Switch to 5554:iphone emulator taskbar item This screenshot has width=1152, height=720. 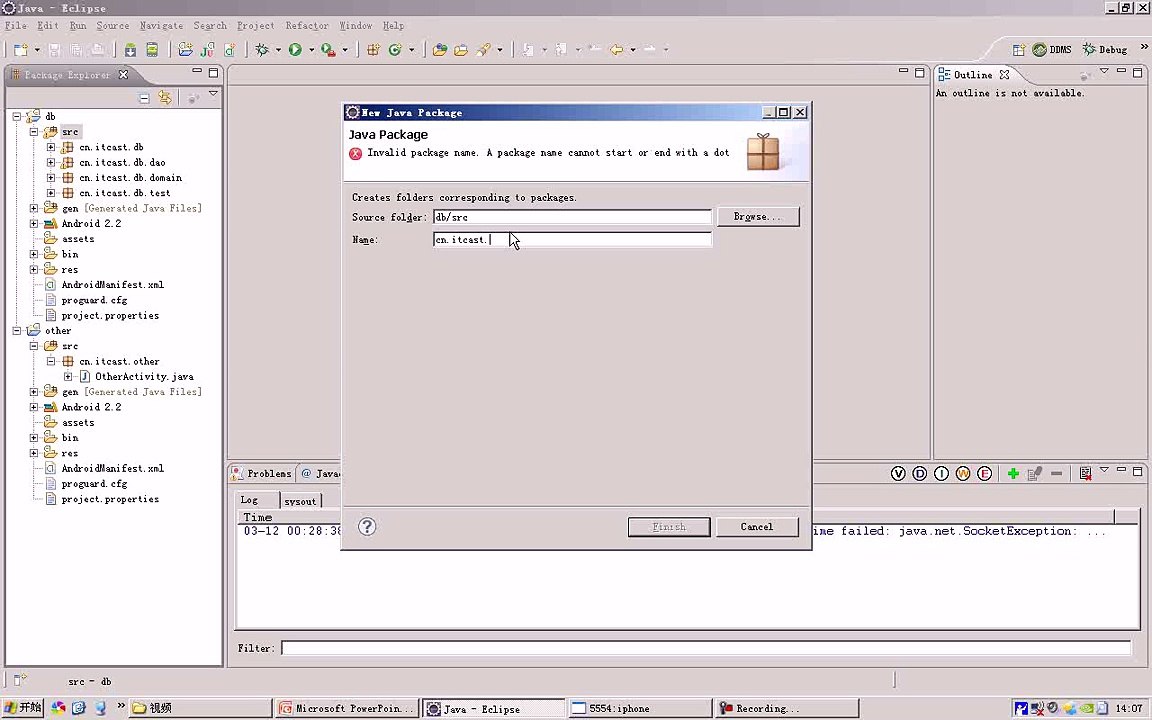(640, 709)
